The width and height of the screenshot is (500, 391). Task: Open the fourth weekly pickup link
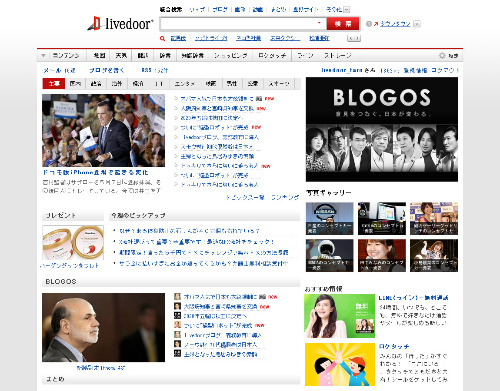(203, 263)
